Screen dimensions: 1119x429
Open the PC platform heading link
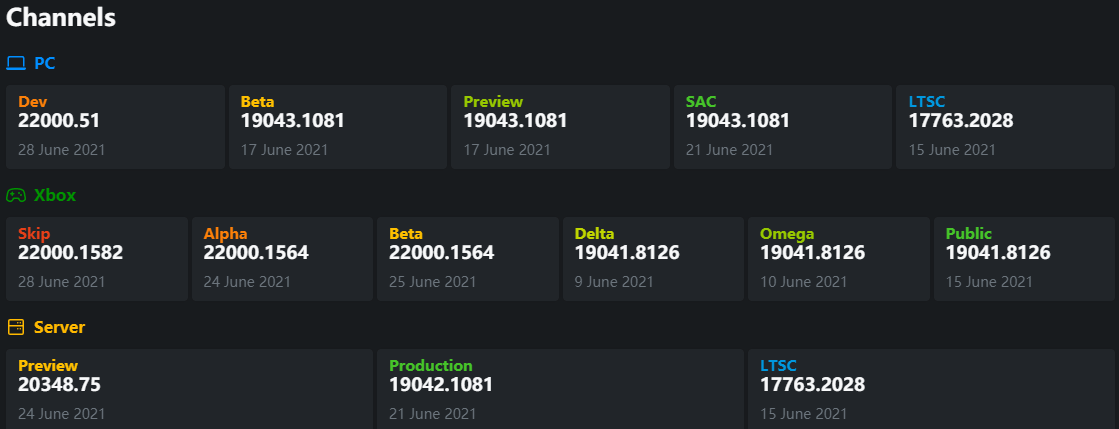click(44, 64)
